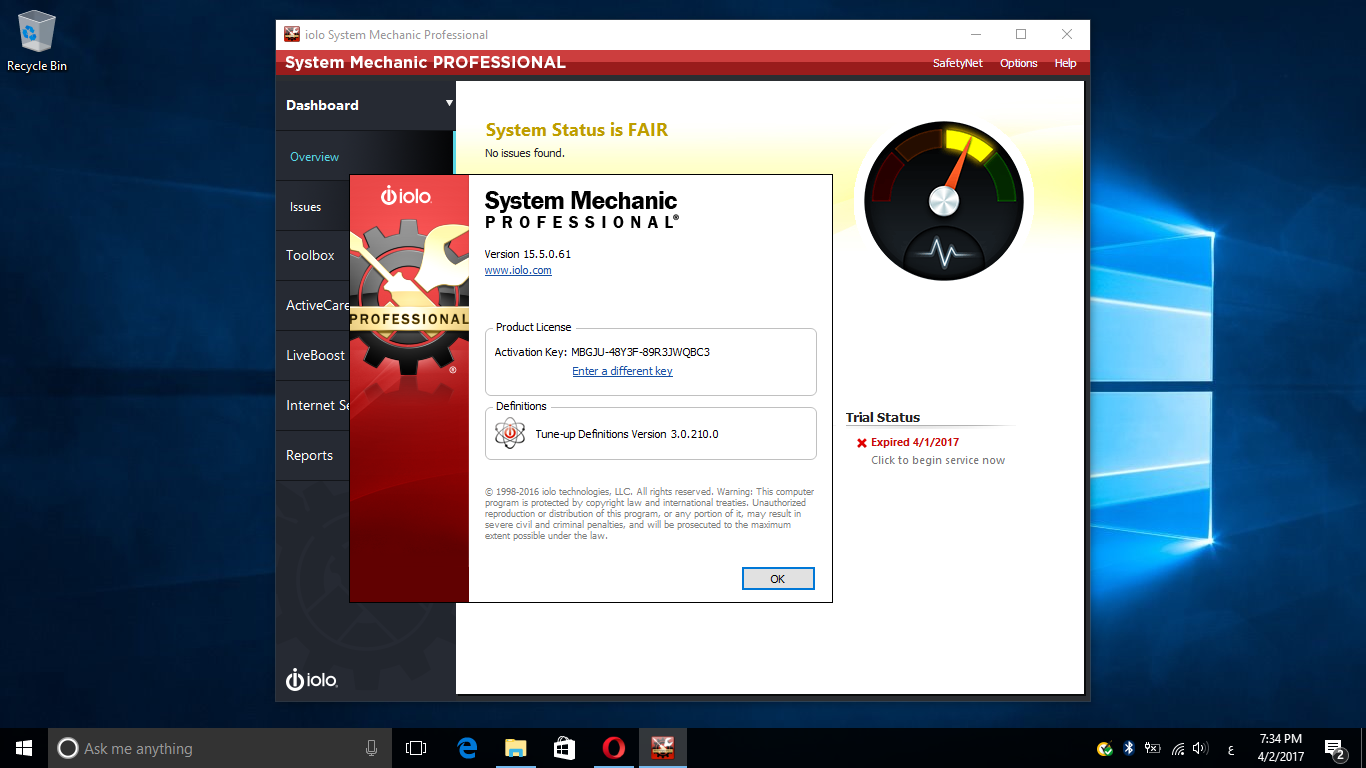Click the red X expired trial icon
The image size is (1366, 768).
point(862,442)
